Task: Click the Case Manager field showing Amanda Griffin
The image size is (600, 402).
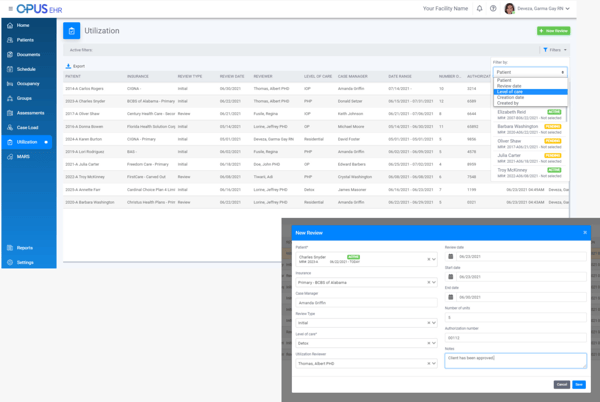Action: 366,303
